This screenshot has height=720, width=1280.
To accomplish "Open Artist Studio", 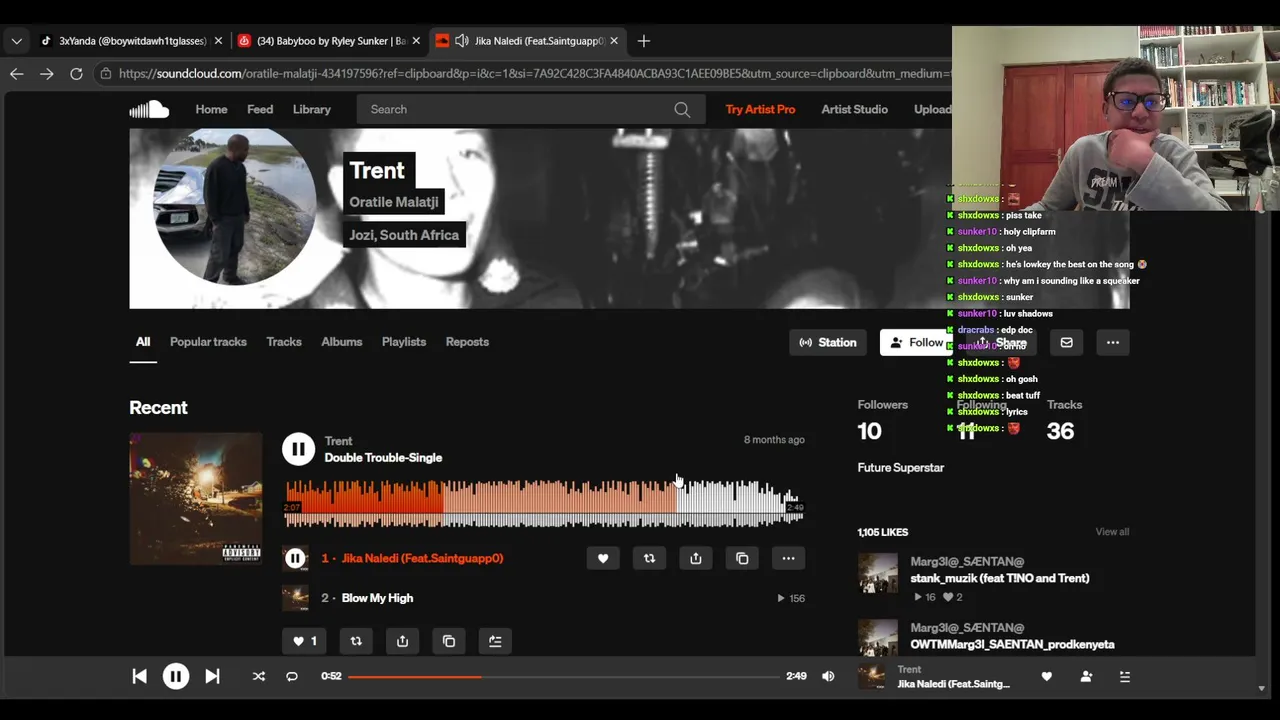I will [x=855, y=110].
